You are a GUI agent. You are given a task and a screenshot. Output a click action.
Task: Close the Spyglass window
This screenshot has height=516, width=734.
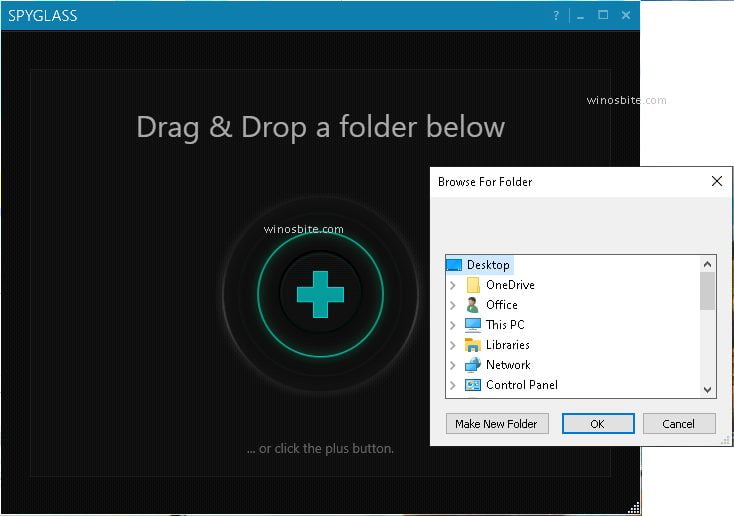click(626, 15)
